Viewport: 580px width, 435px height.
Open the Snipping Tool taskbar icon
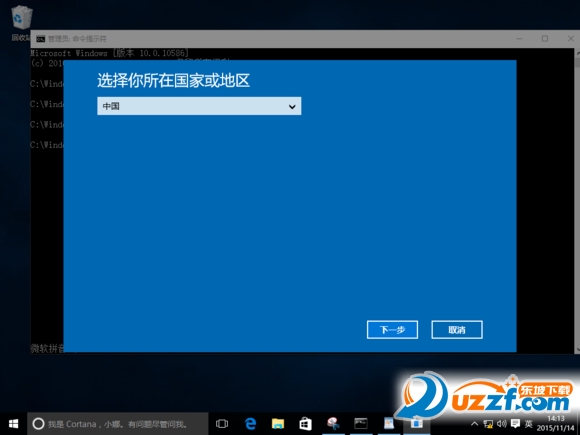point(333,424)
